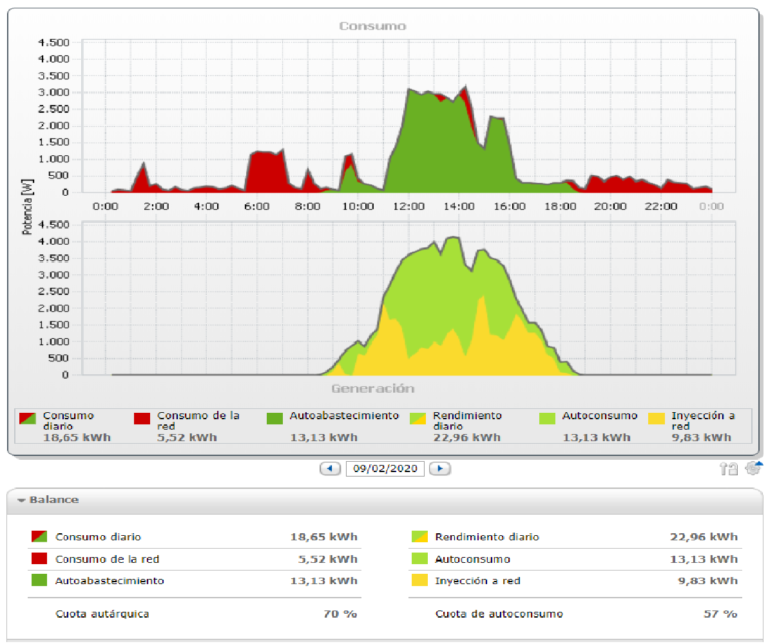Click the Consumo diario legend icon
The width and height of the screenshot is (768, 644).
tap(28, 418)
